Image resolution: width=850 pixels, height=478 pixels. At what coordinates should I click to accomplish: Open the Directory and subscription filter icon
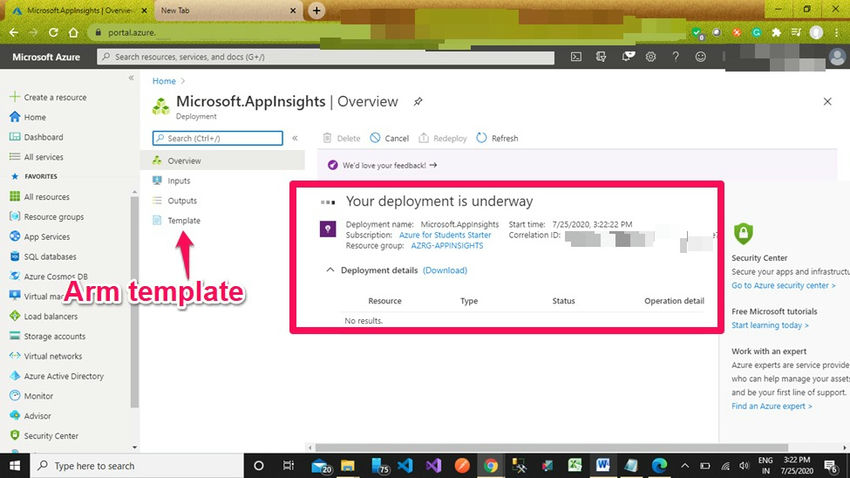tap(601, 56)
